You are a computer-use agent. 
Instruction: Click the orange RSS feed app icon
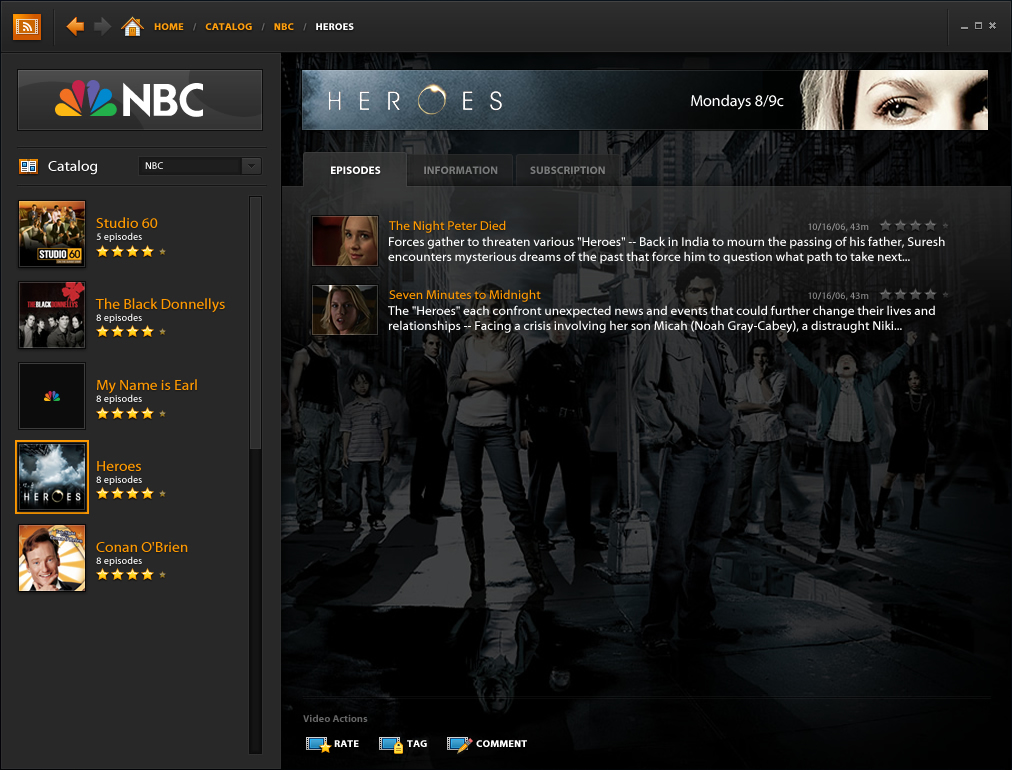27,26
